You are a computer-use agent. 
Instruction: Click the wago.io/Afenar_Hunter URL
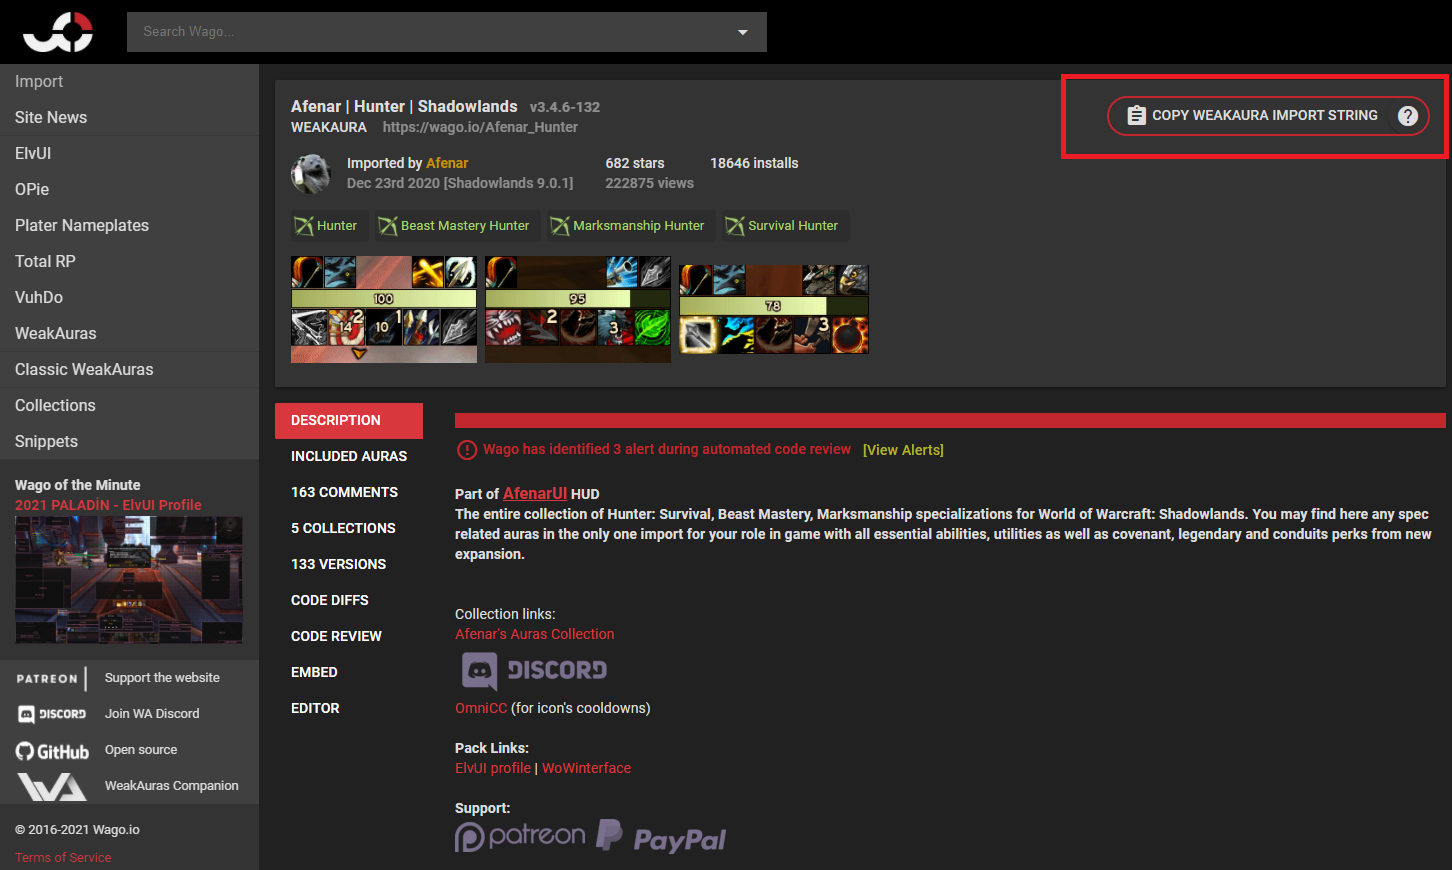[x=480, y=127]
